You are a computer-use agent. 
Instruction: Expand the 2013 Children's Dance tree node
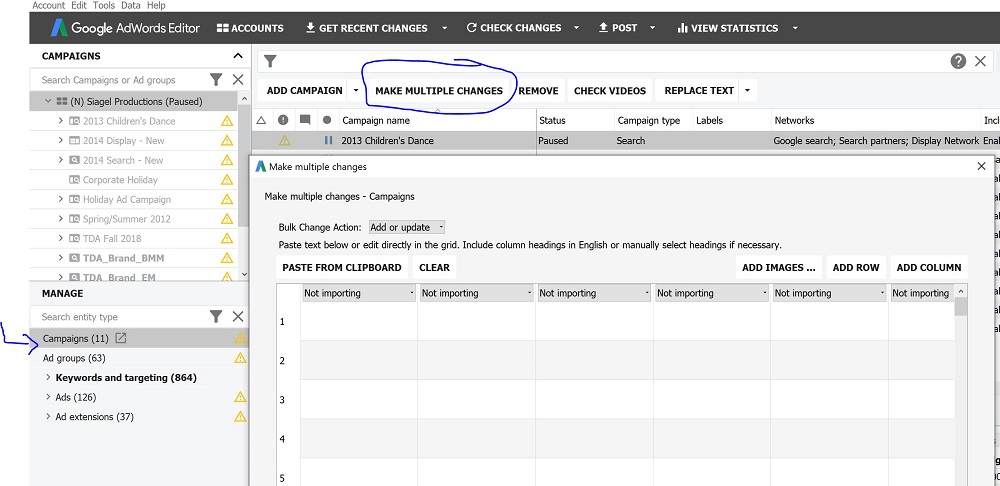point(61,121)
